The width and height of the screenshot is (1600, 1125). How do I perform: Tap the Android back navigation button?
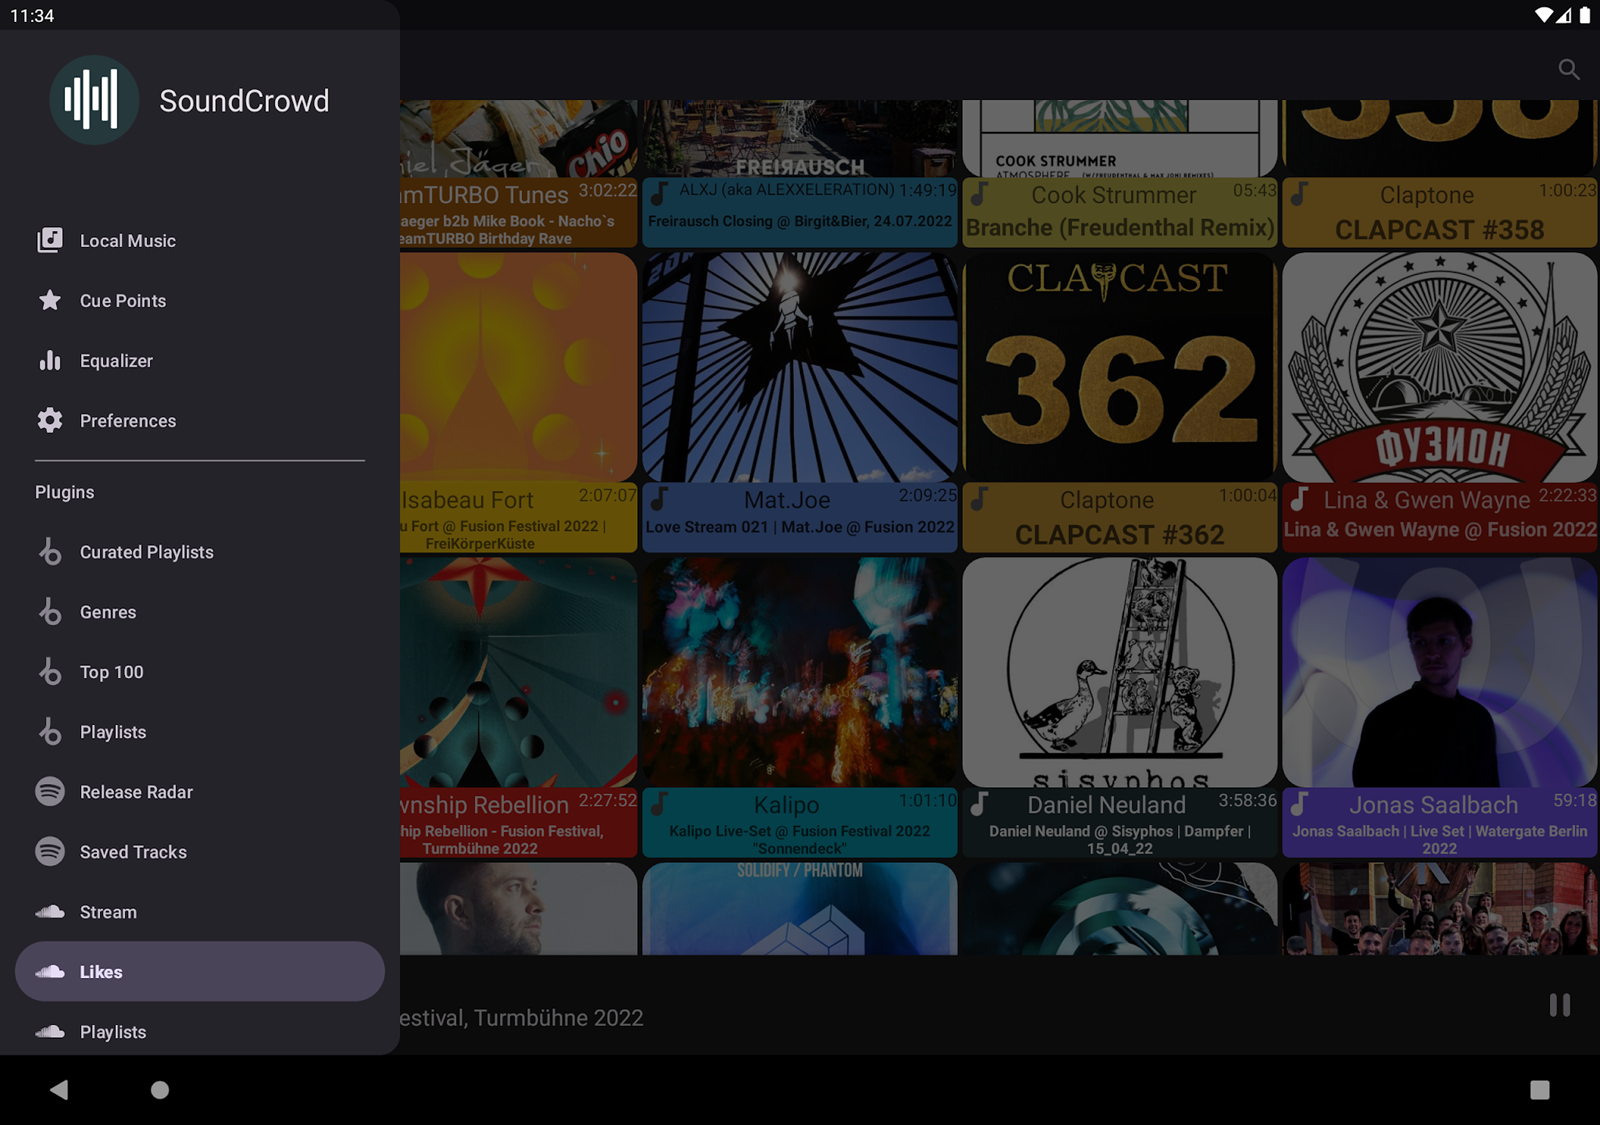(59, 1089)
